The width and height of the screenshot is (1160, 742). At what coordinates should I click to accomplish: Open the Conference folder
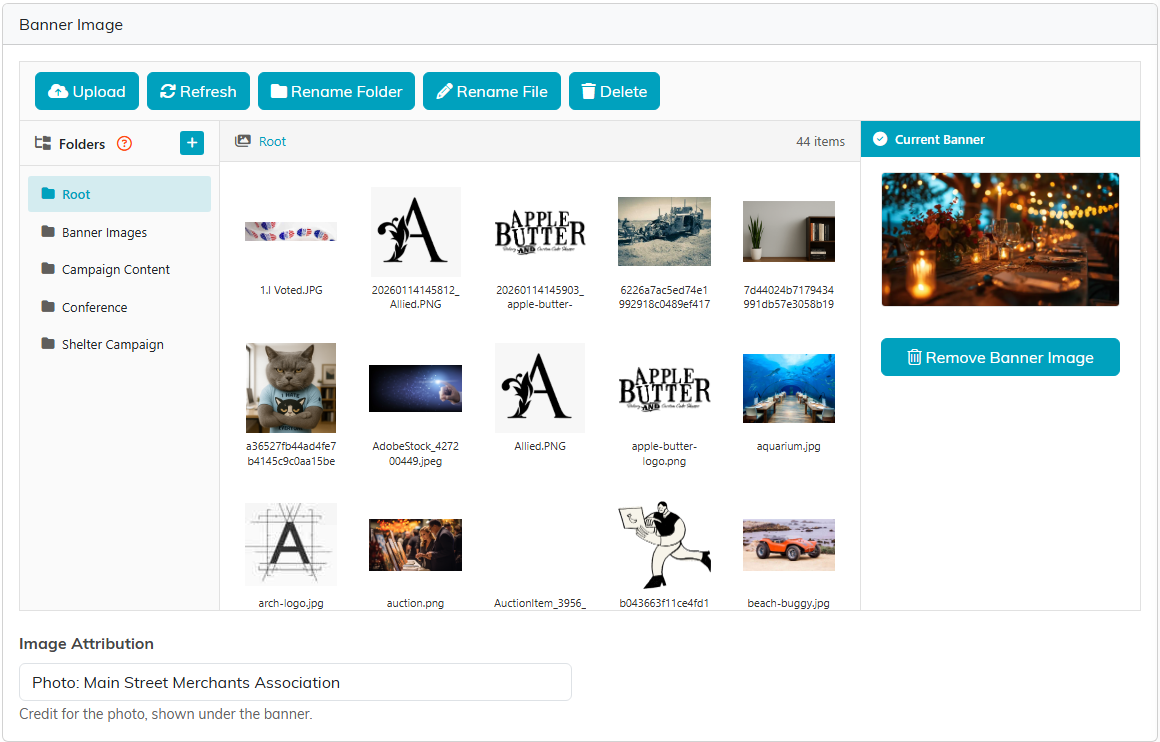[x=119, y=307]
